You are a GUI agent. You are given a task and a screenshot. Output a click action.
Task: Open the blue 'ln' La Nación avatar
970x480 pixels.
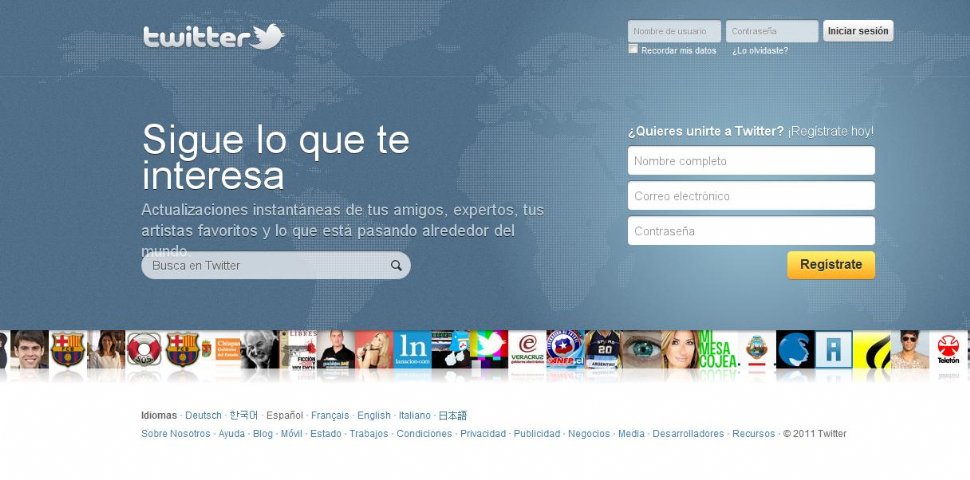click(x=411, y=350)
